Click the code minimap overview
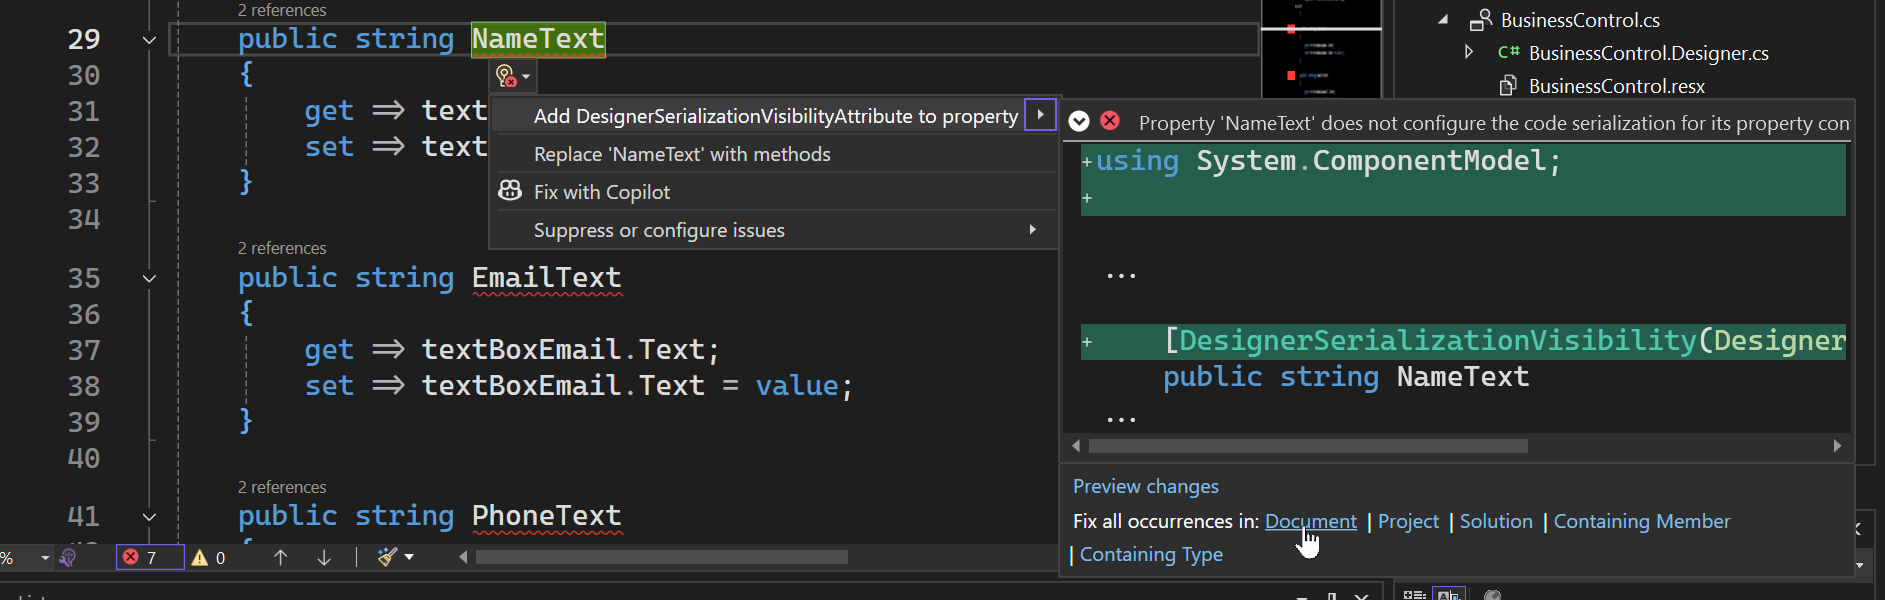The width and height of the screenshot is (1885, 600). 1321,48
